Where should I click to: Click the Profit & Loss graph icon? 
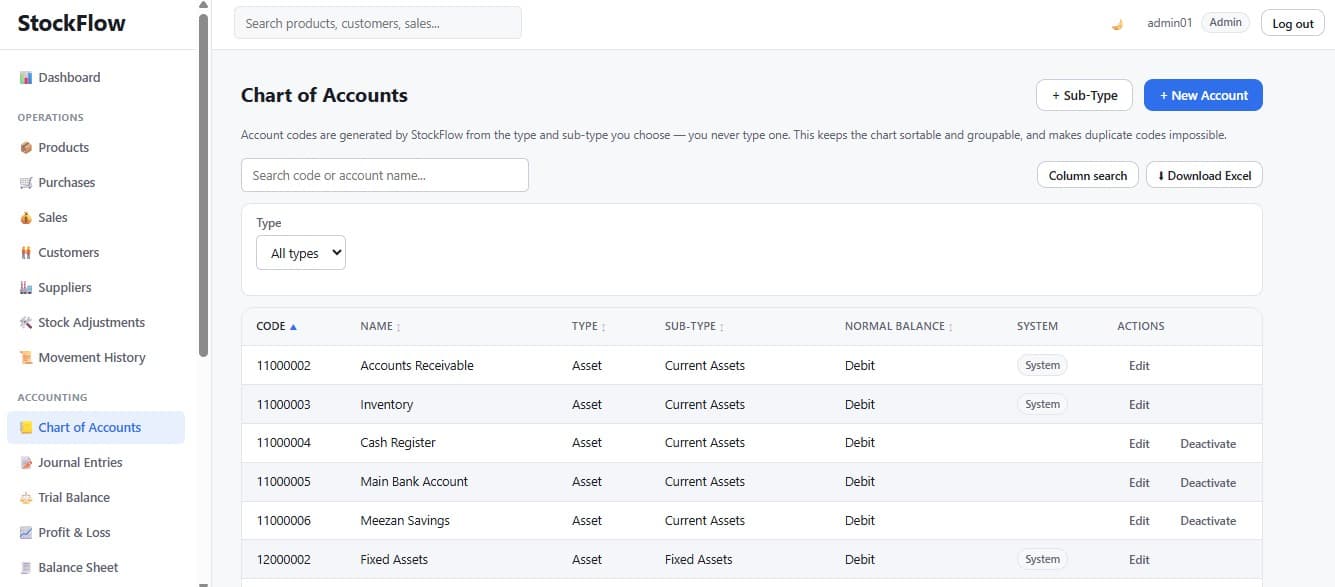tap(26, 533)
